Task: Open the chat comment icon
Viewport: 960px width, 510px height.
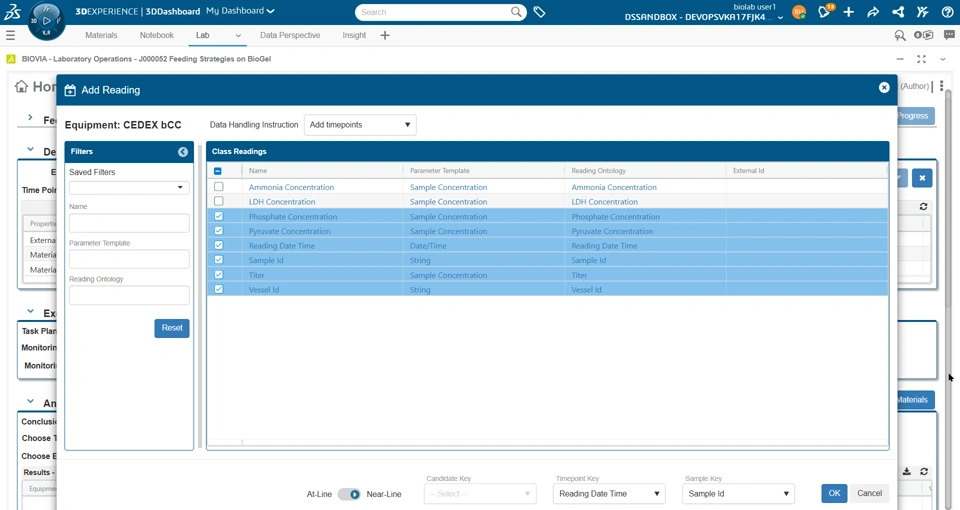Action: tap(949, 36)
